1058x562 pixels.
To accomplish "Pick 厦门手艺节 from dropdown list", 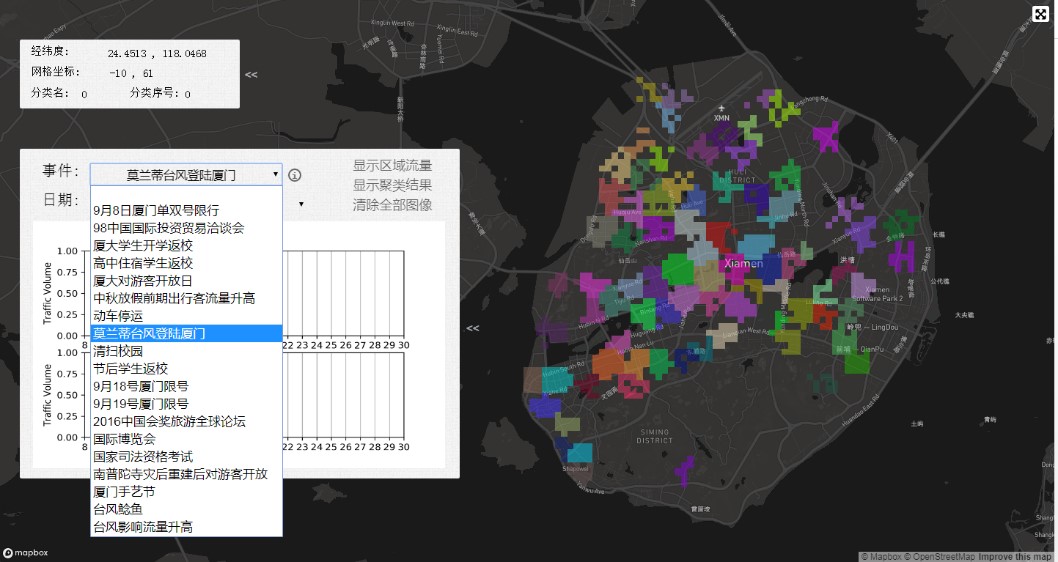I will [124, 492].
